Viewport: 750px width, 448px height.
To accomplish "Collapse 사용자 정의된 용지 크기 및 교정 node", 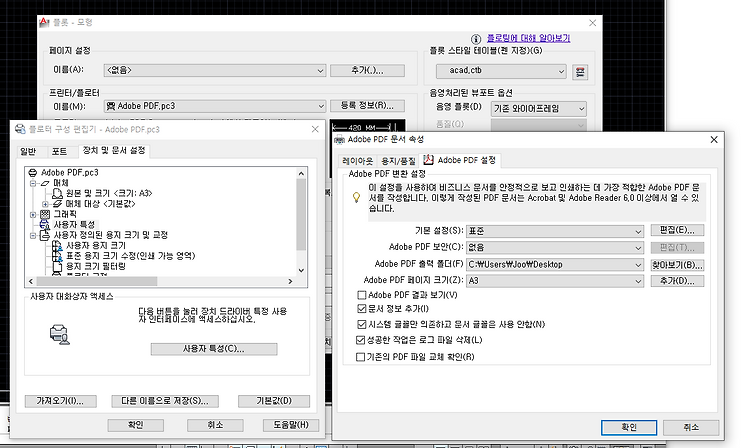I will click(33, 235).
